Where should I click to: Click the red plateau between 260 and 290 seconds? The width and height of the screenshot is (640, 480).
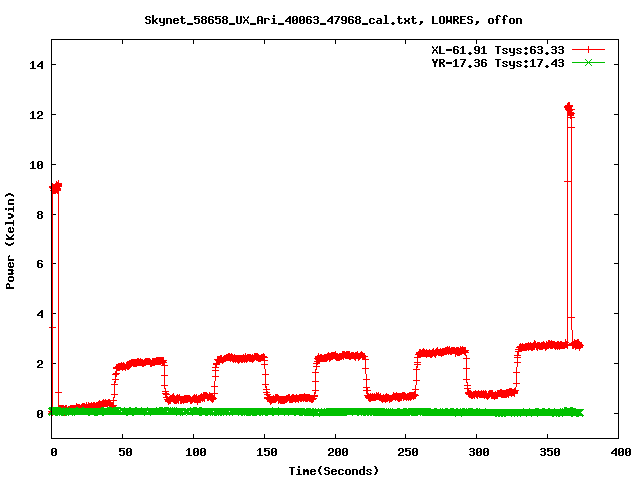[x=442, y=352]
